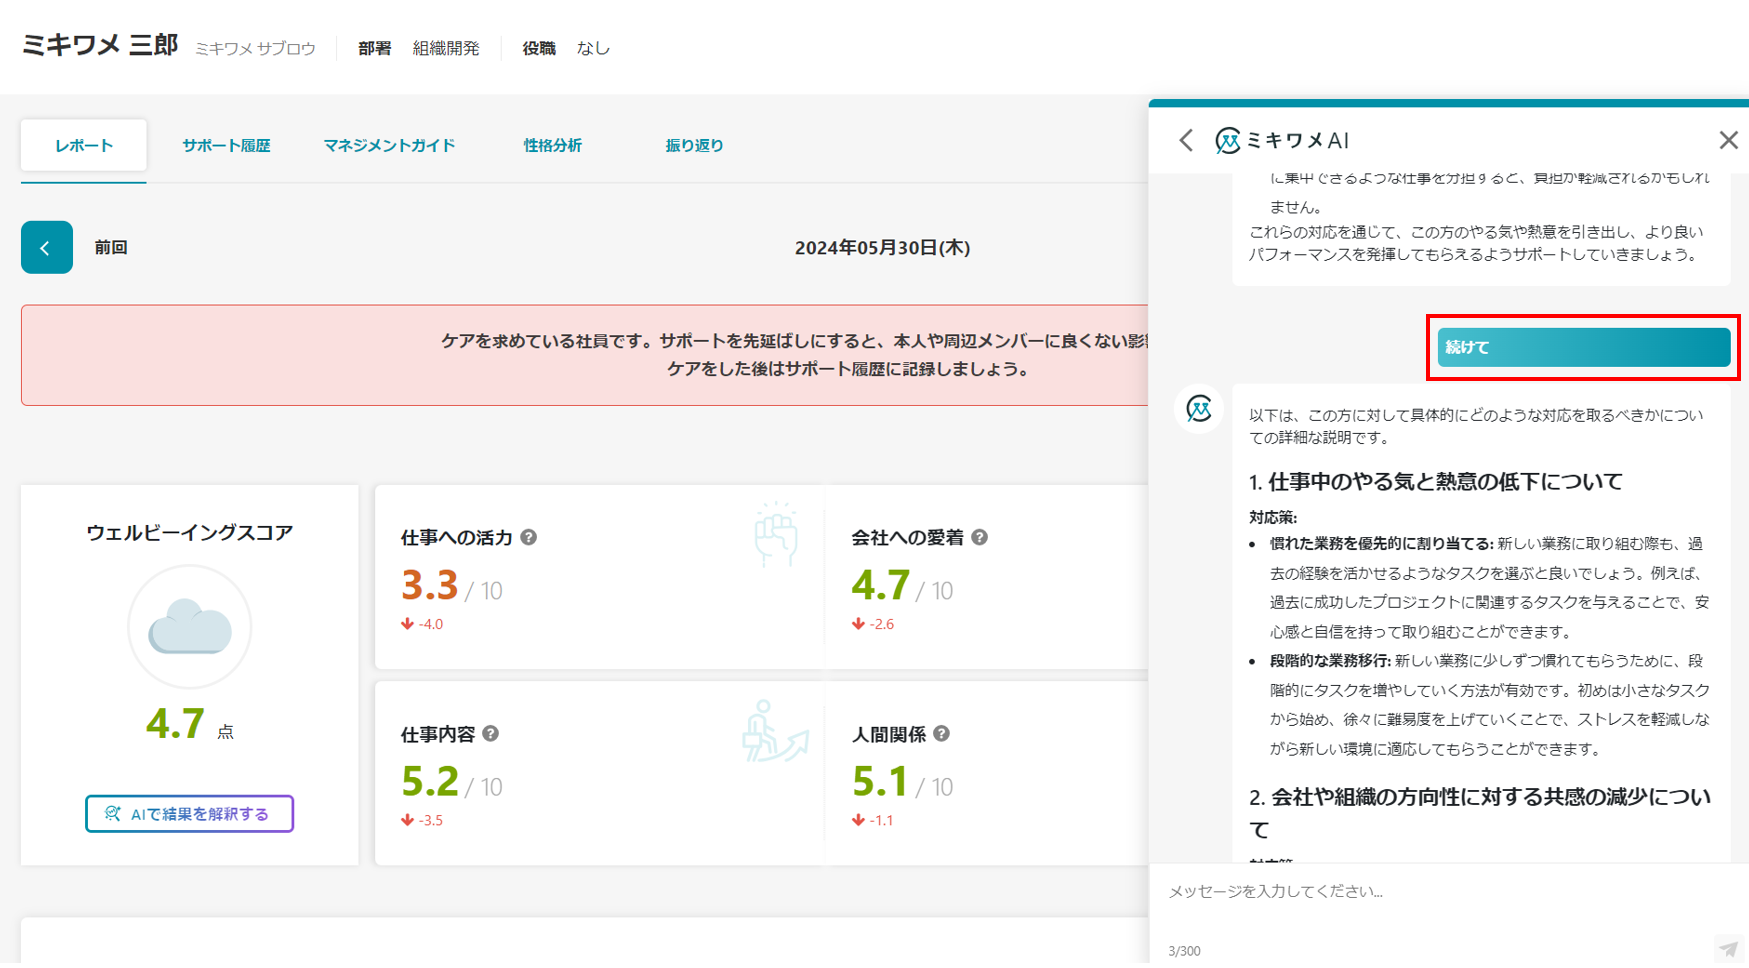Viewport: 1749px width, 968px height.
Task: Click the 続けて message bubble
Action: point(1584,347)
